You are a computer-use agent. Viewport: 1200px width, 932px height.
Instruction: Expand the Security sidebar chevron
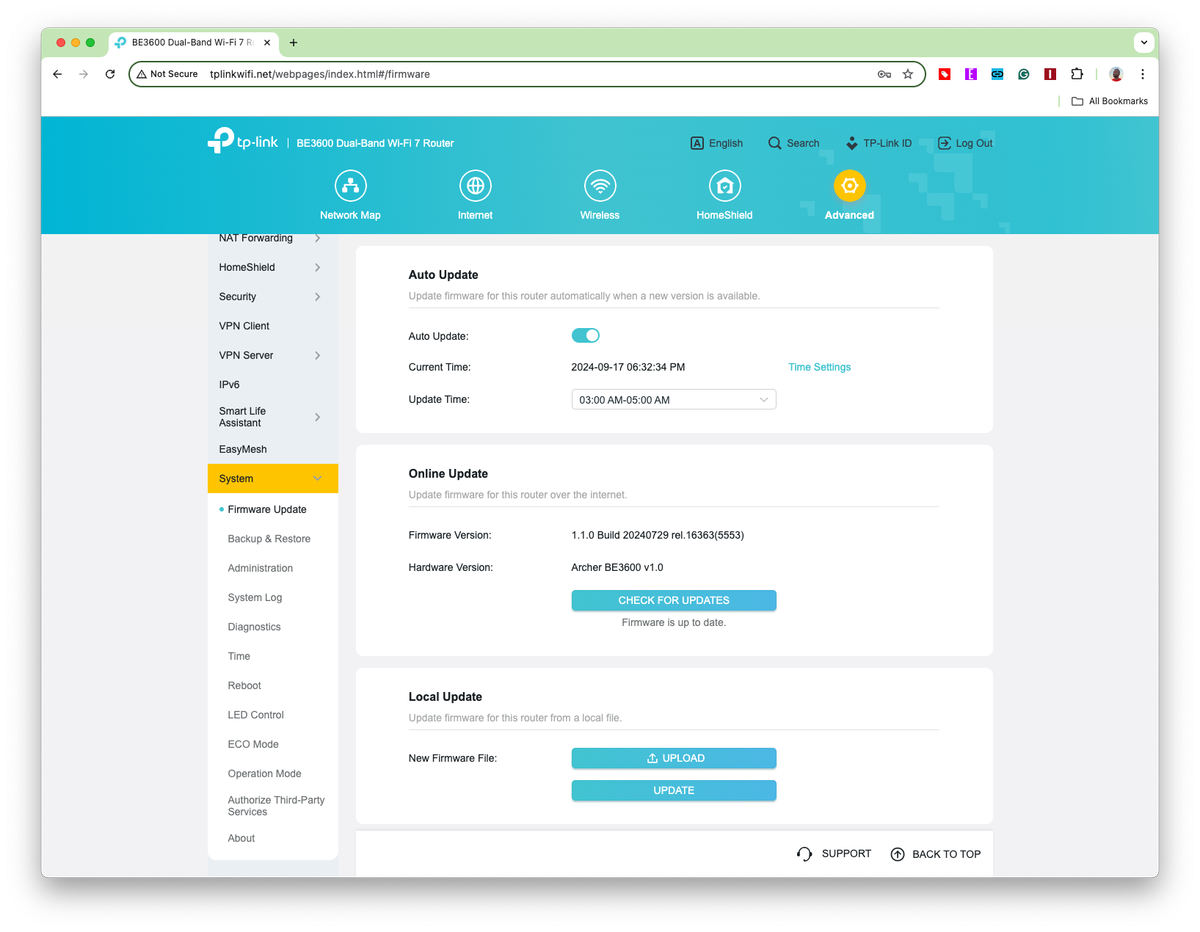(318, 297)
